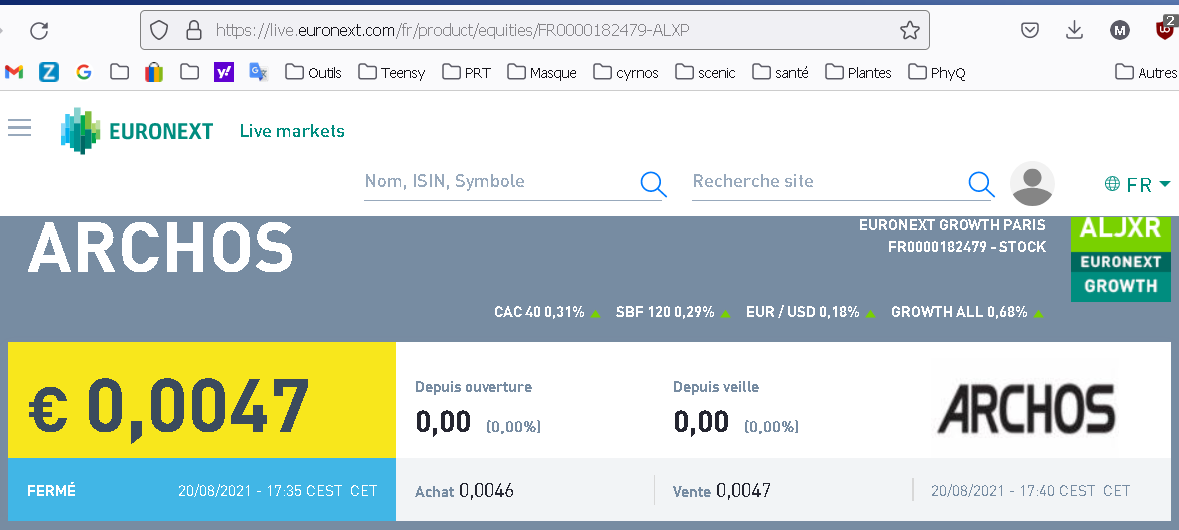Open the Firefox downloads panel
Screen dimensions: 1179x530
coord(1074,31)
